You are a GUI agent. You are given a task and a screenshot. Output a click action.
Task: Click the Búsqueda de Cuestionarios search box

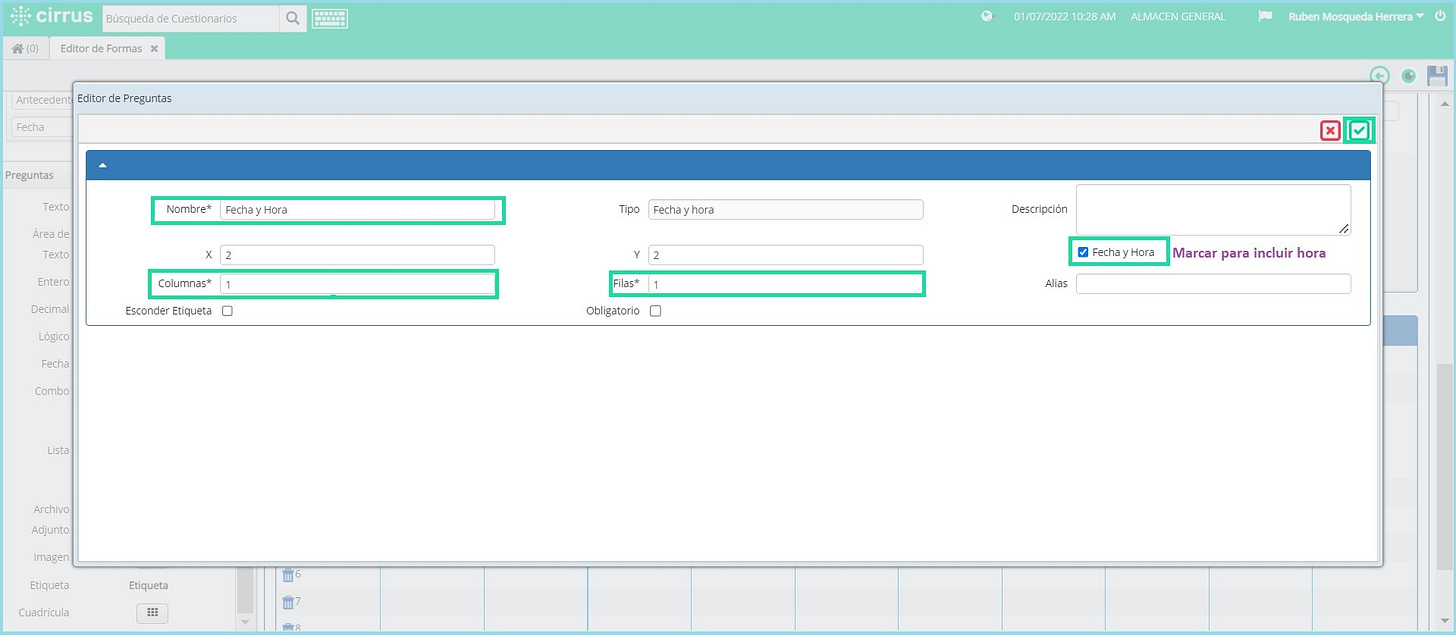click(x=191, y=17)
